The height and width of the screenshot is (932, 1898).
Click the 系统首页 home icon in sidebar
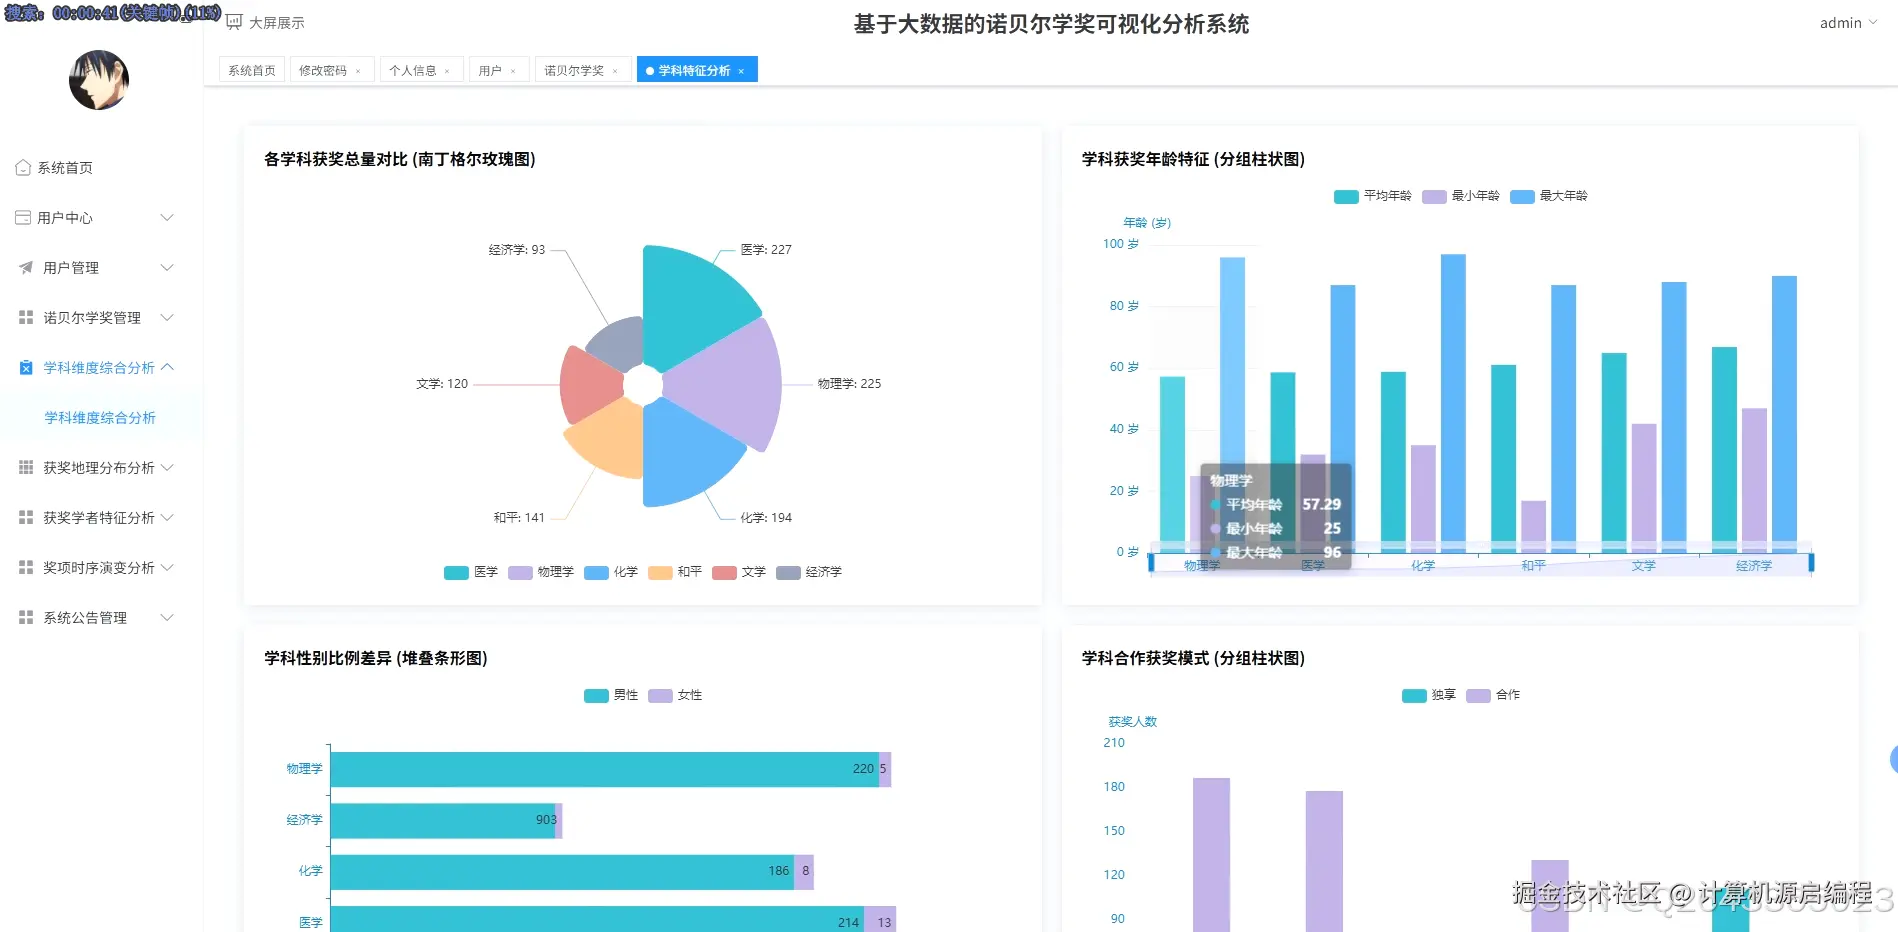pos(23,168)
